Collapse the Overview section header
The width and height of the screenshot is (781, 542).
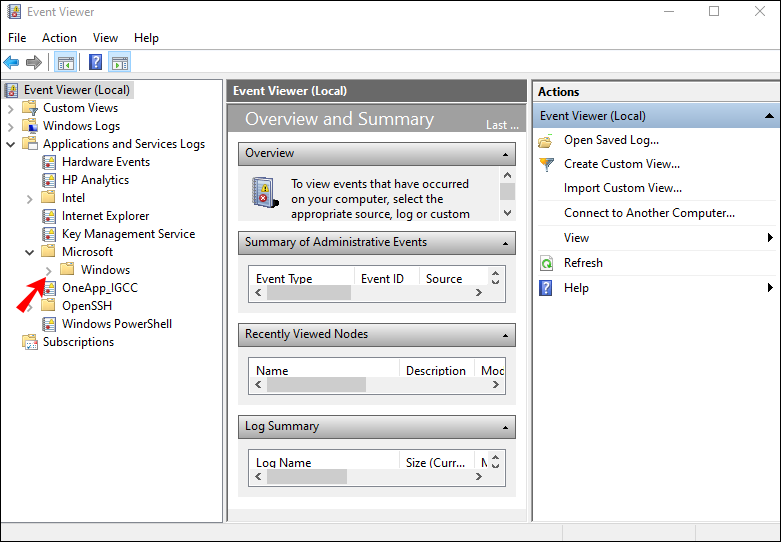507,154
